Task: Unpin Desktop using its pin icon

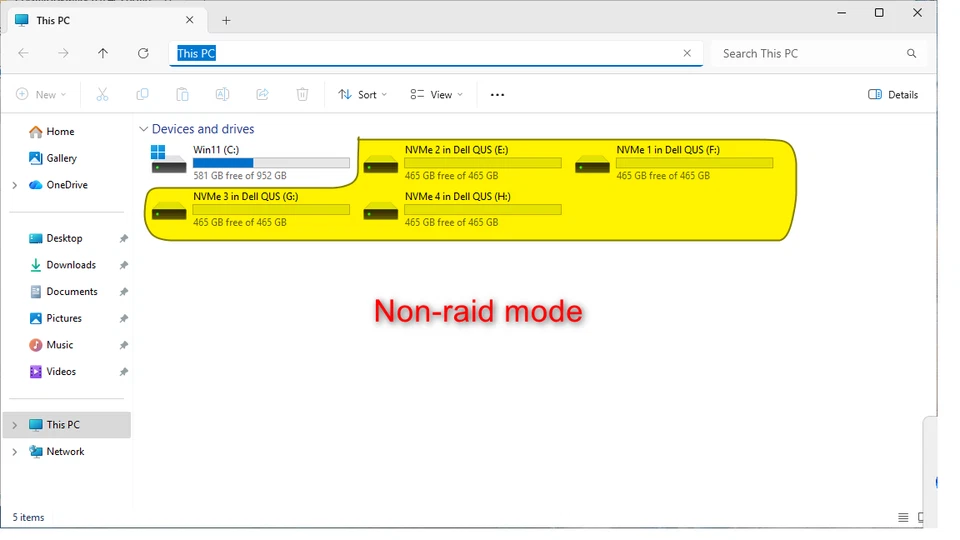Action: (x=124, y=238)
